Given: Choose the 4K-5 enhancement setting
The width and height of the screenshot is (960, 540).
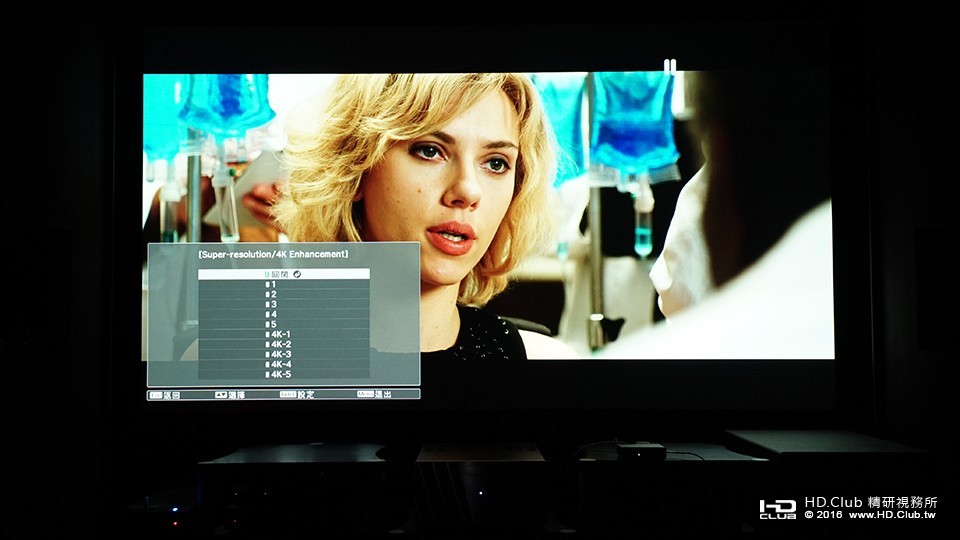Looking at the screenshot, I should click(x=283, y=374).
